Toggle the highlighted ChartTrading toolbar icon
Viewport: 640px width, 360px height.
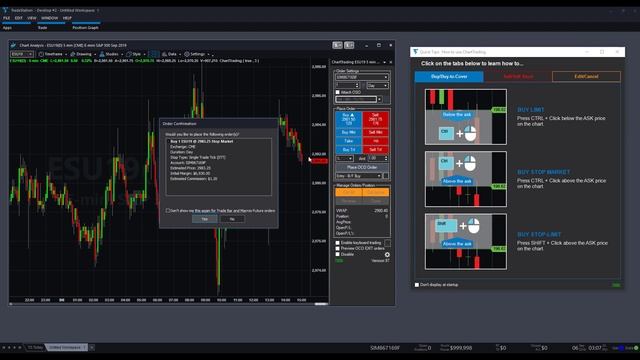pos(153,54)
